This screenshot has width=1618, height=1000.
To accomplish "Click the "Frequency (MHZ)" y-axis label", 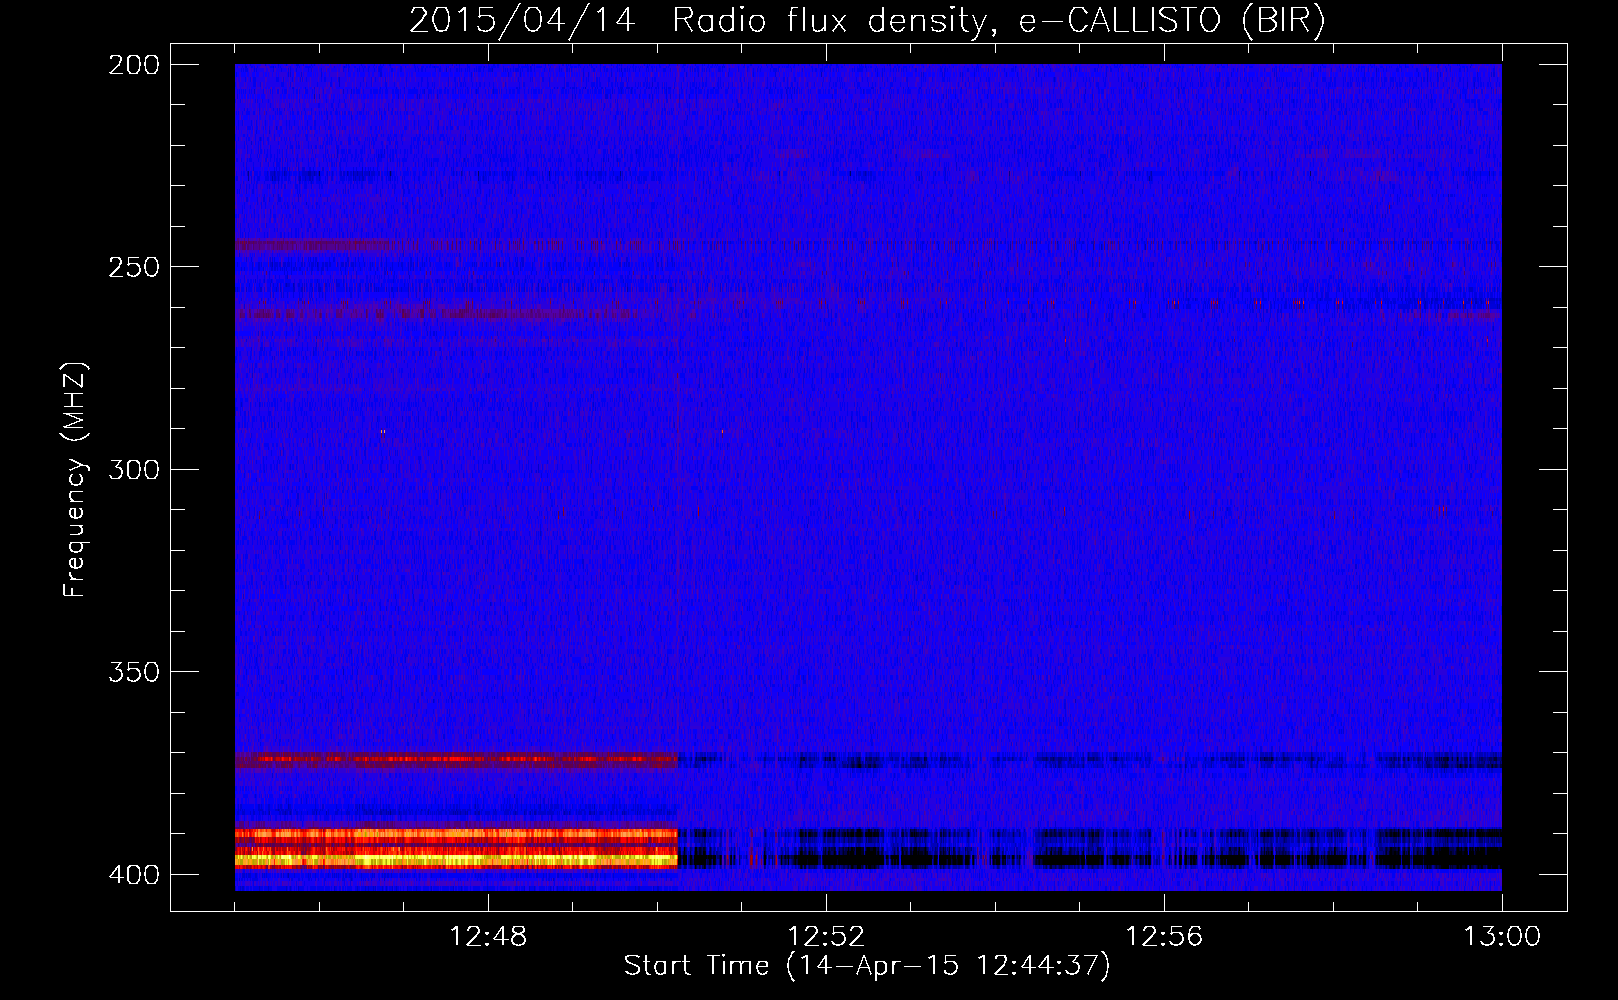I will pyautogui.click(x=75, y=480).
